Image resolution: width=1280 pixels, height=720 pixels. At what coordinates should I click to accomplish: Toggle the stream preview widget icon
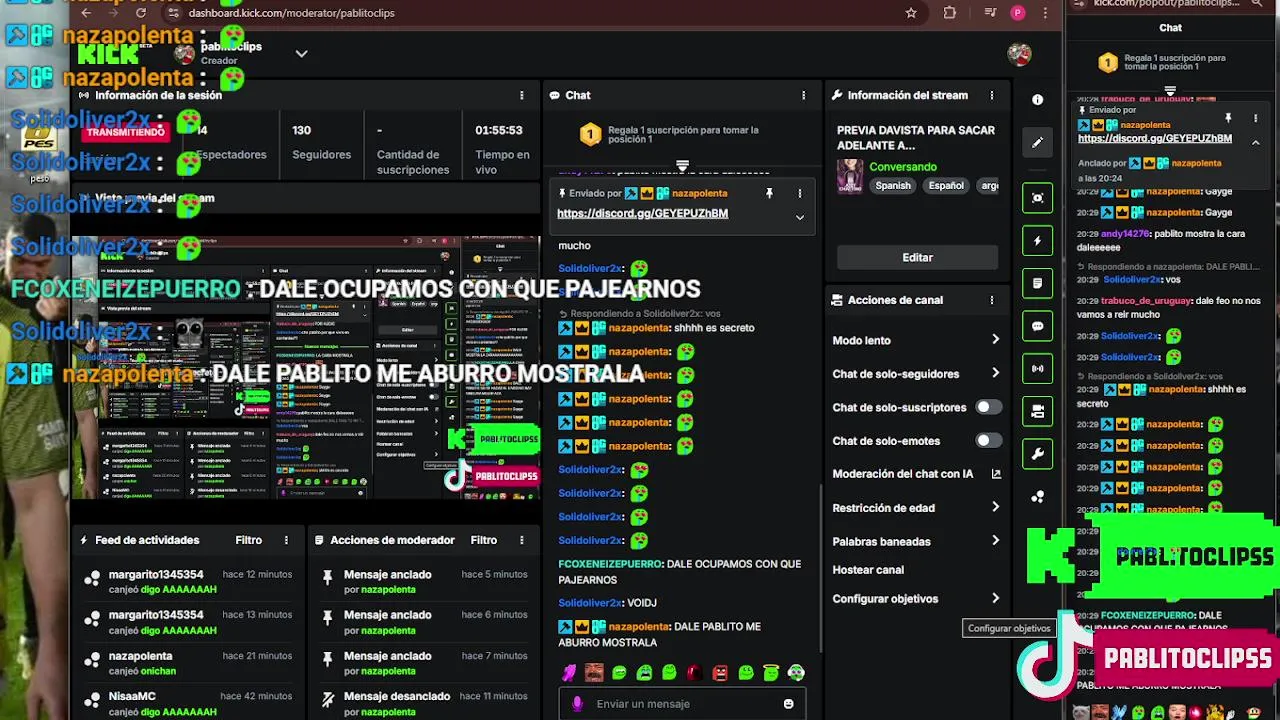click(1037, 198)
